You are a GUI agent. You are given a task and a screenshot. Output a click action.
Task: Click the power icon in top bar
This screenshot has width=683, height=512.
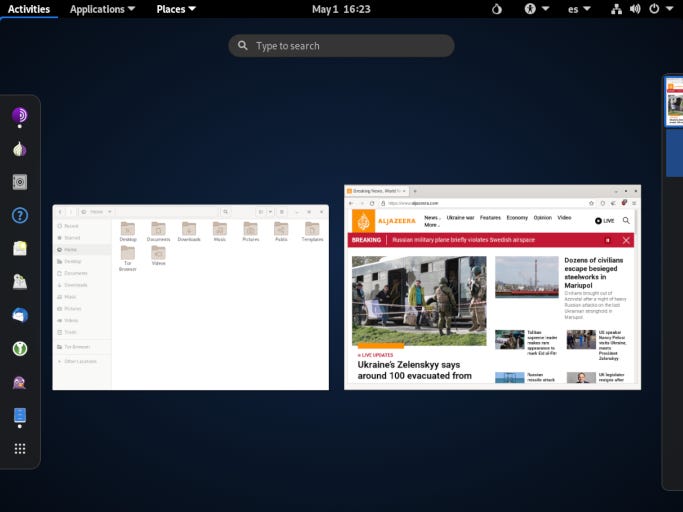coord(654,9)
